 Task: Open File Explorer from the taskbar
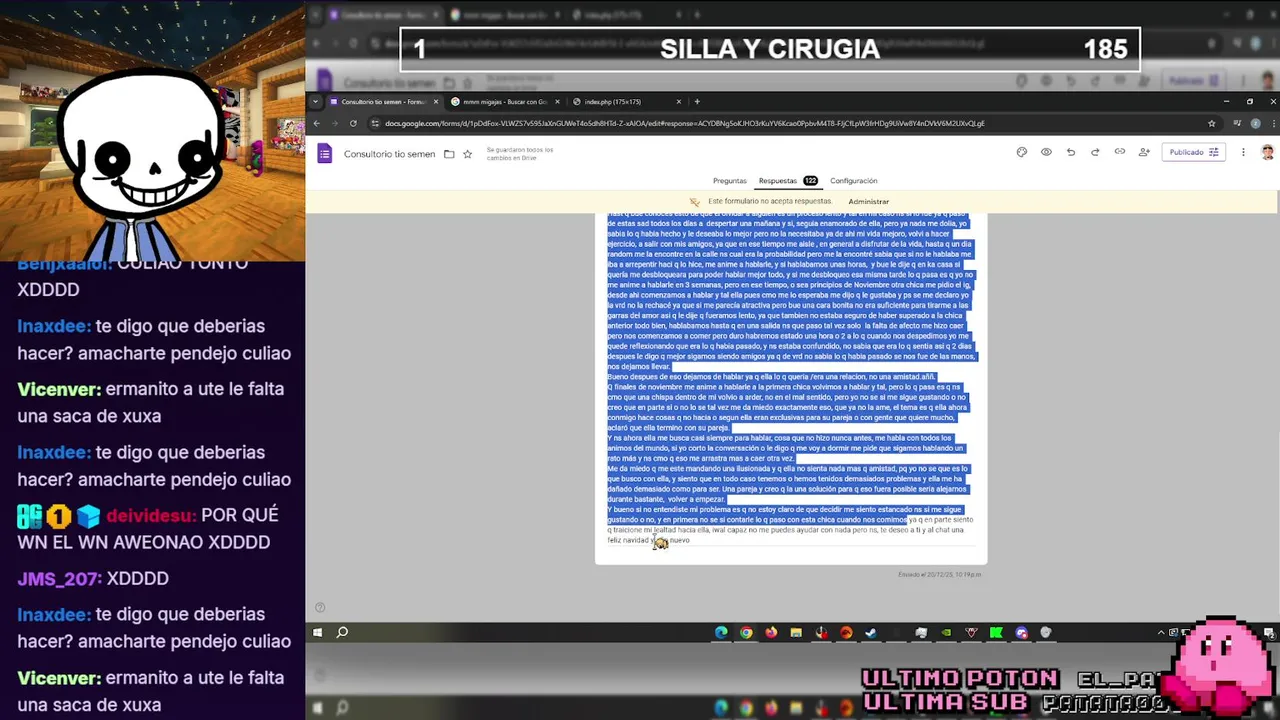(796, 632)
